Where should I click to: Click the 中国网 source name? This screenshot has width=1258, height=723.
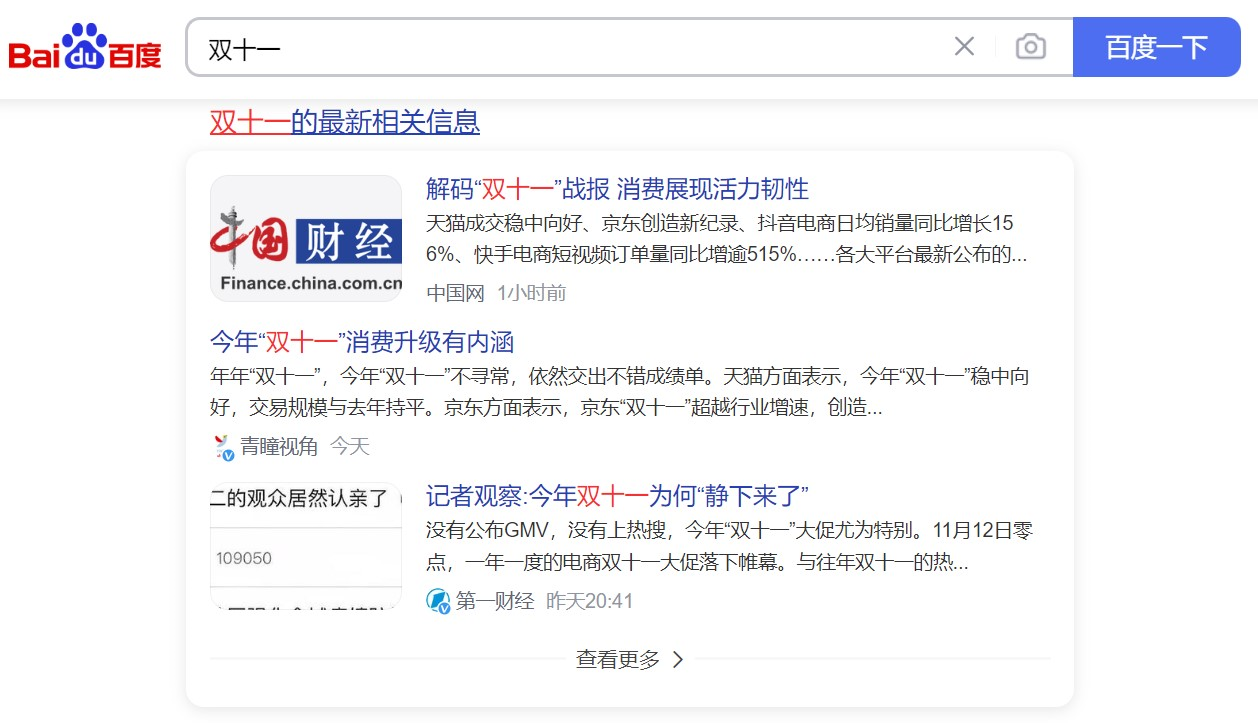pyautogui.click(x=455, y=293)
